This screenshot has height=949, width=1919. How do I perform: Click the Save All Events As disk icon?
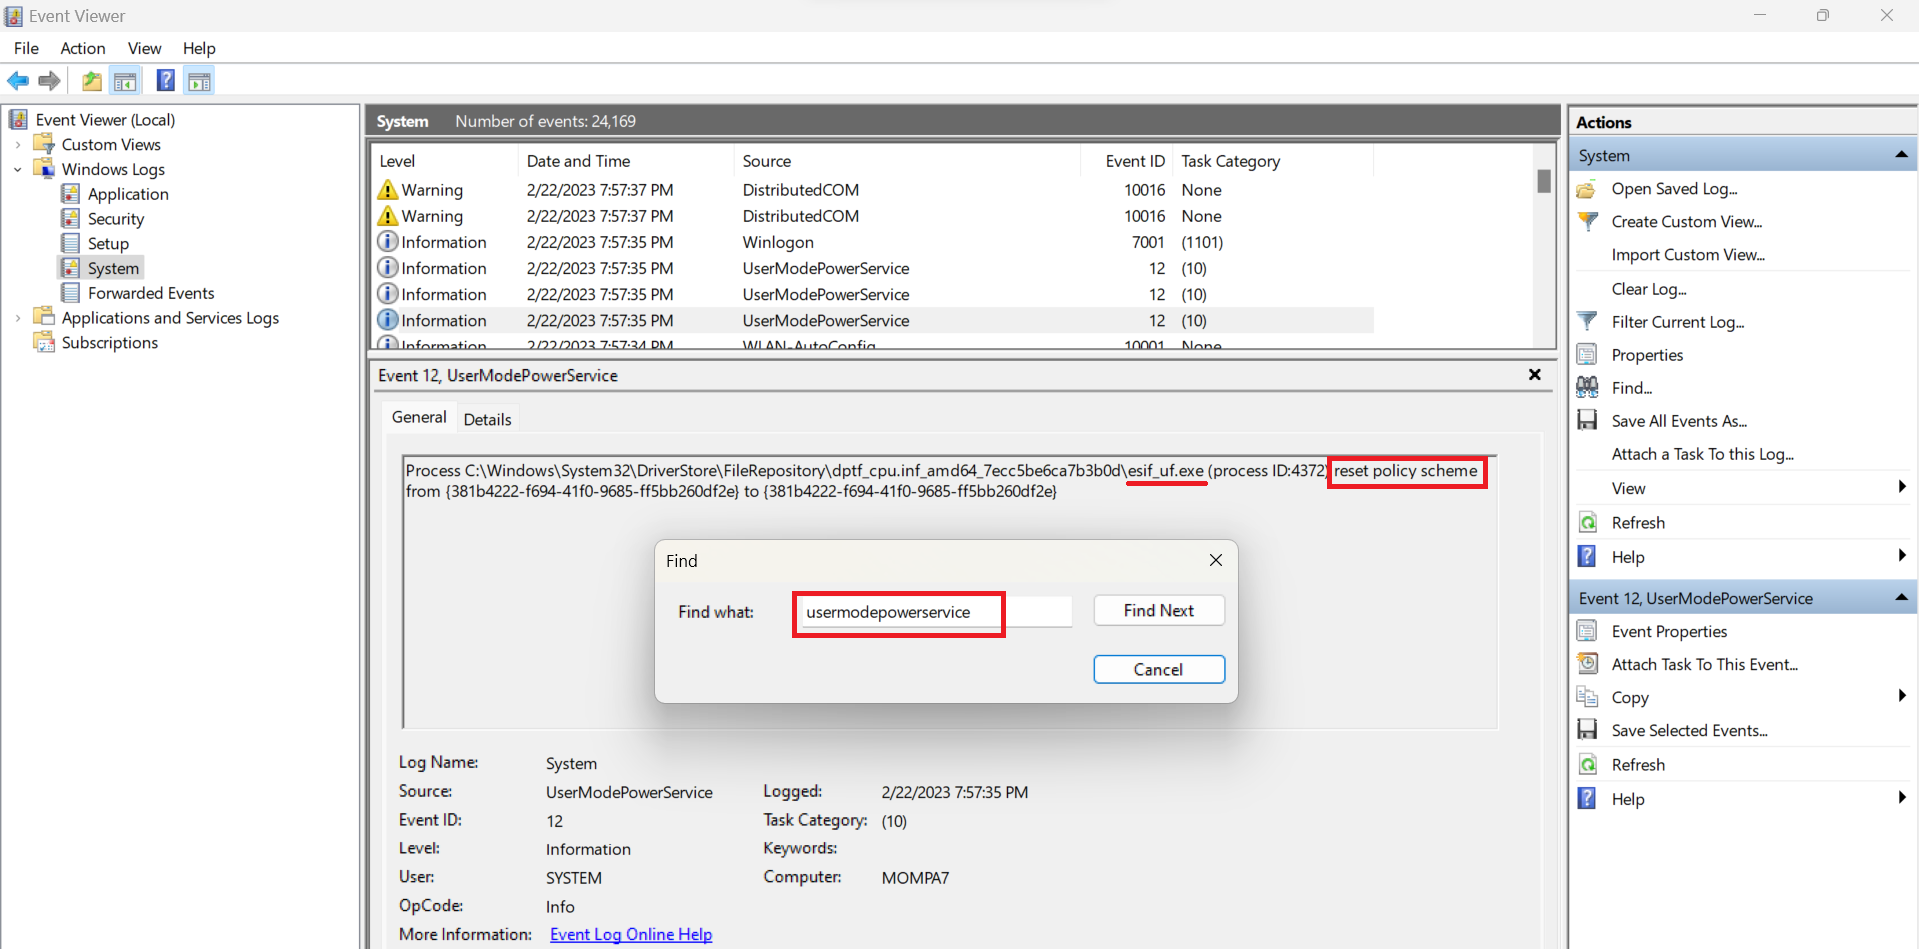1587,421
